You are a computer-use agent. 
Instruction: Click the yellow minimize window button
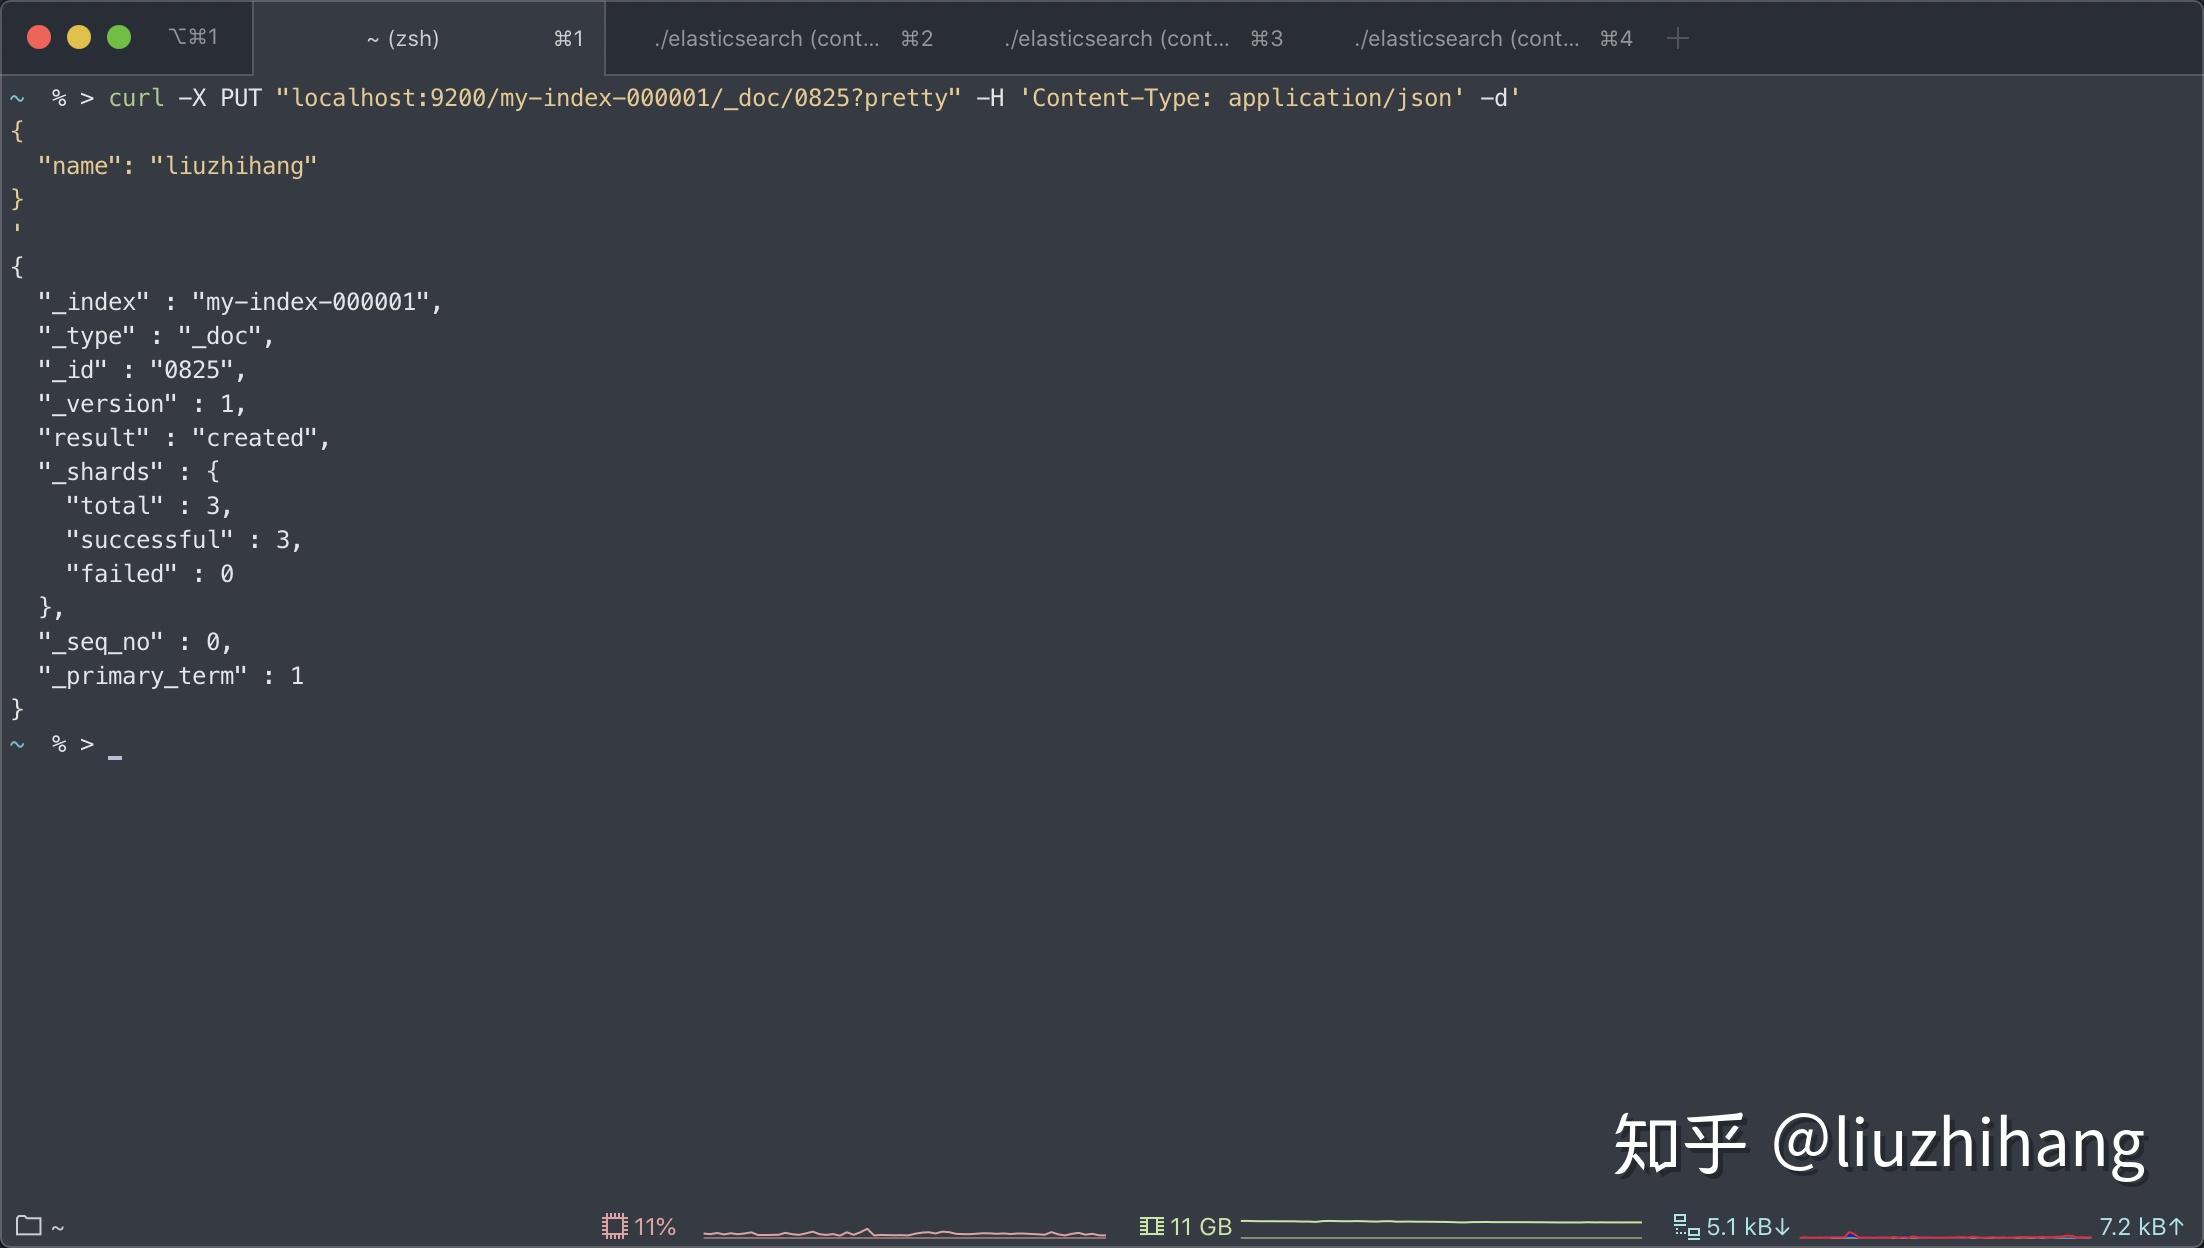click(x=79, y=37)
